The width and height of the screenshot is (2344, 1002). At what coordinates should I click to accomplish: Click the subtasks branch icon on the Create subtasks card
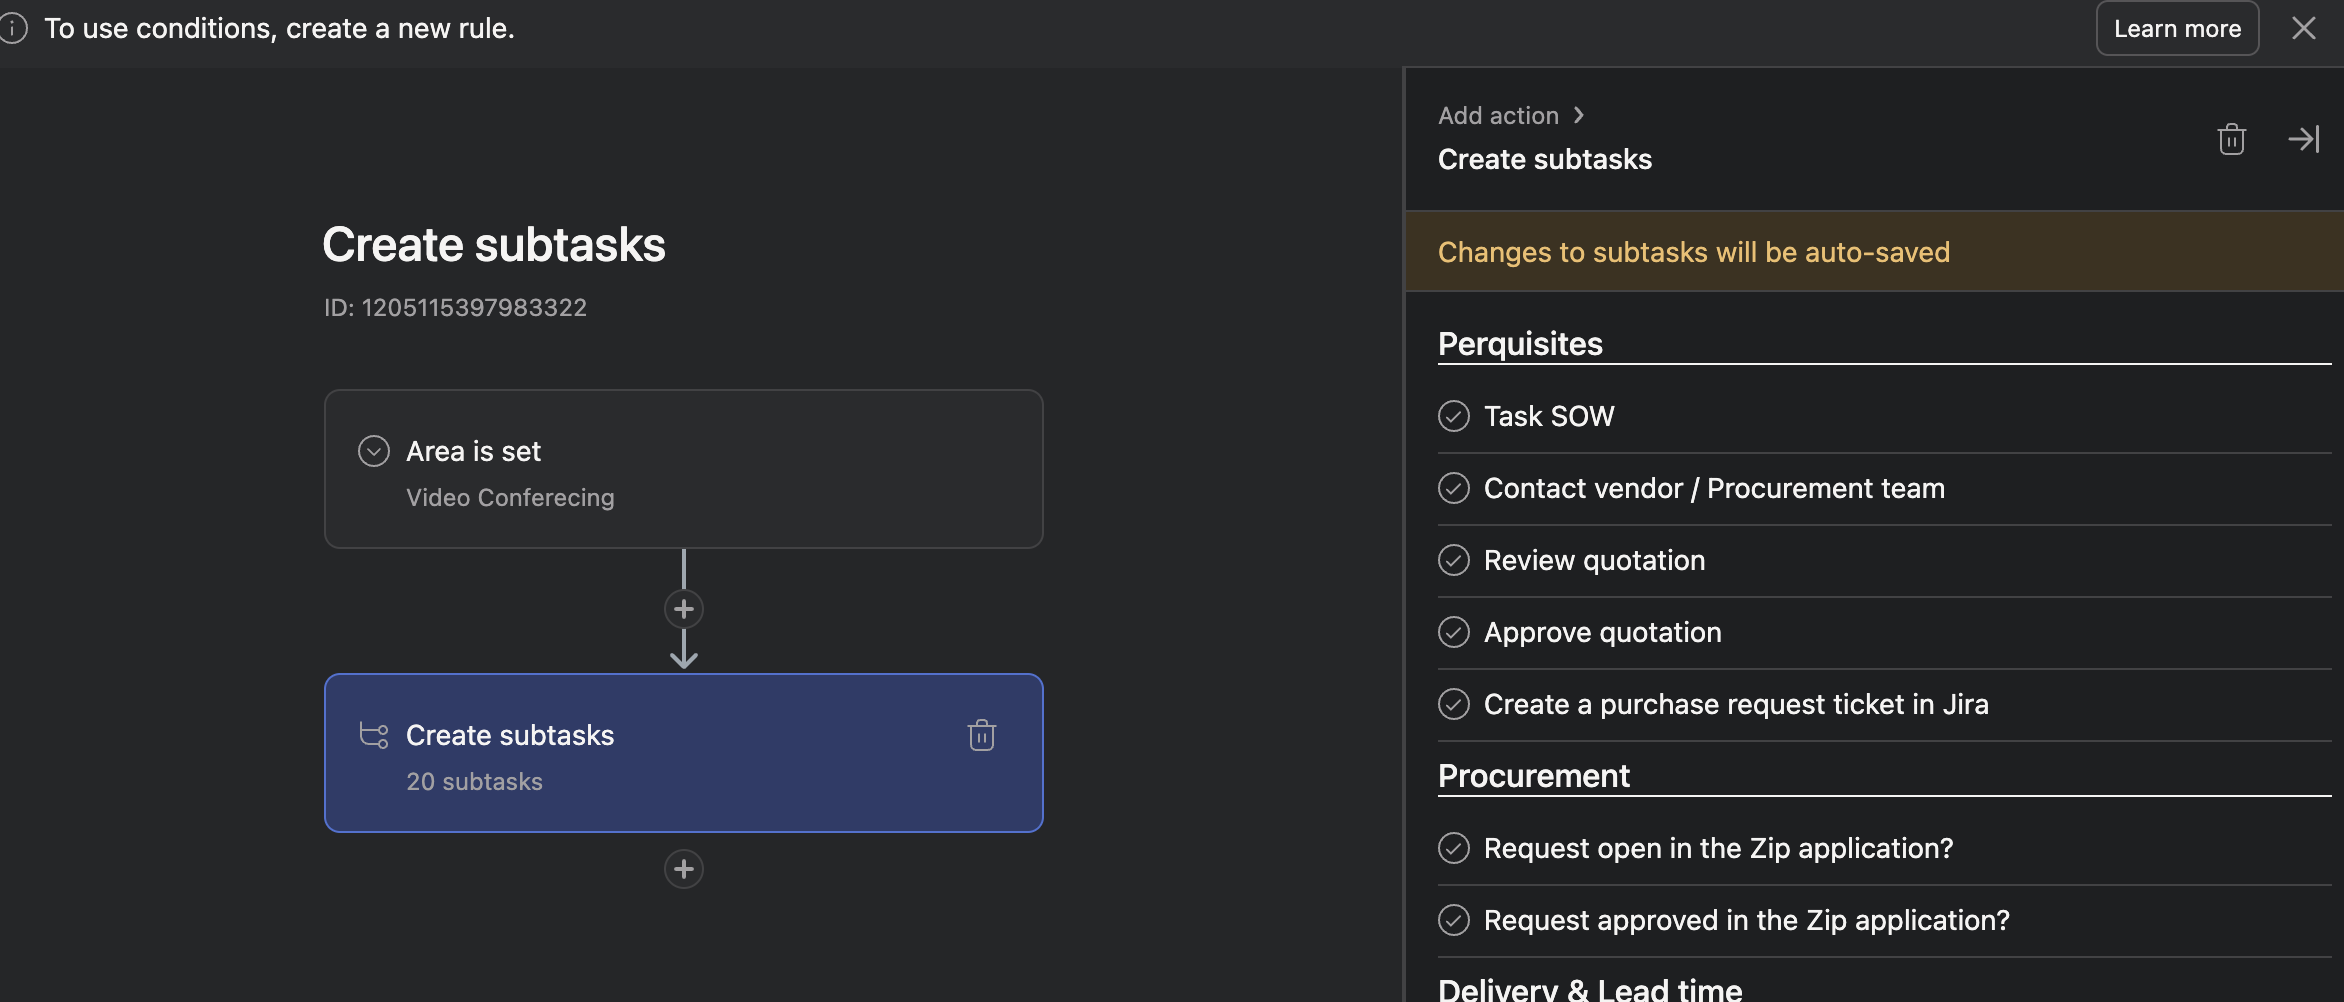pyautogui.click(x=374, y=735)
